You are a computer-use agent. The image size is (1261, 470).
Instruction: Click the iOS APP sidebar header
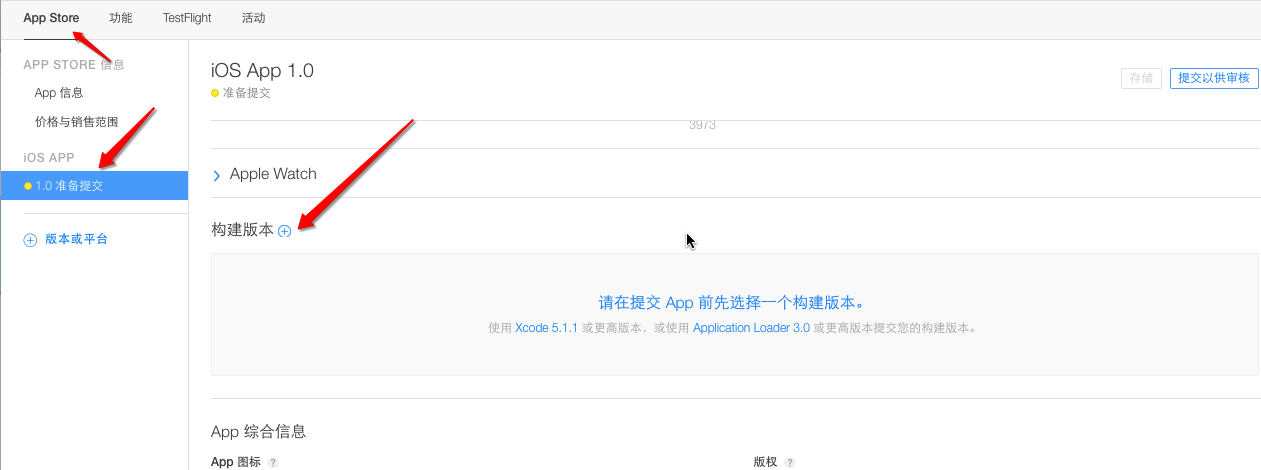pos(49,158)
